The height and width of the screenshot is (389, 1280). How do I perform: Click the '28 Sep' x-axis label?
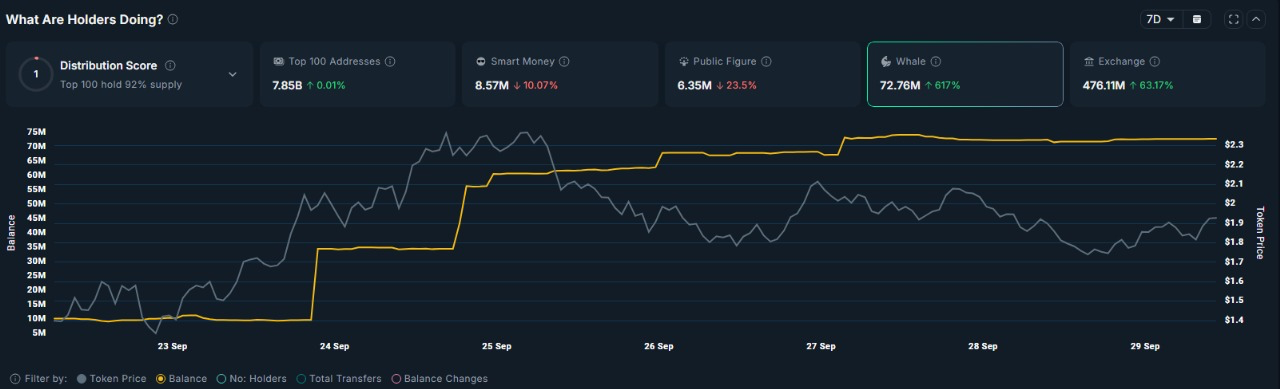coord(982,346)
